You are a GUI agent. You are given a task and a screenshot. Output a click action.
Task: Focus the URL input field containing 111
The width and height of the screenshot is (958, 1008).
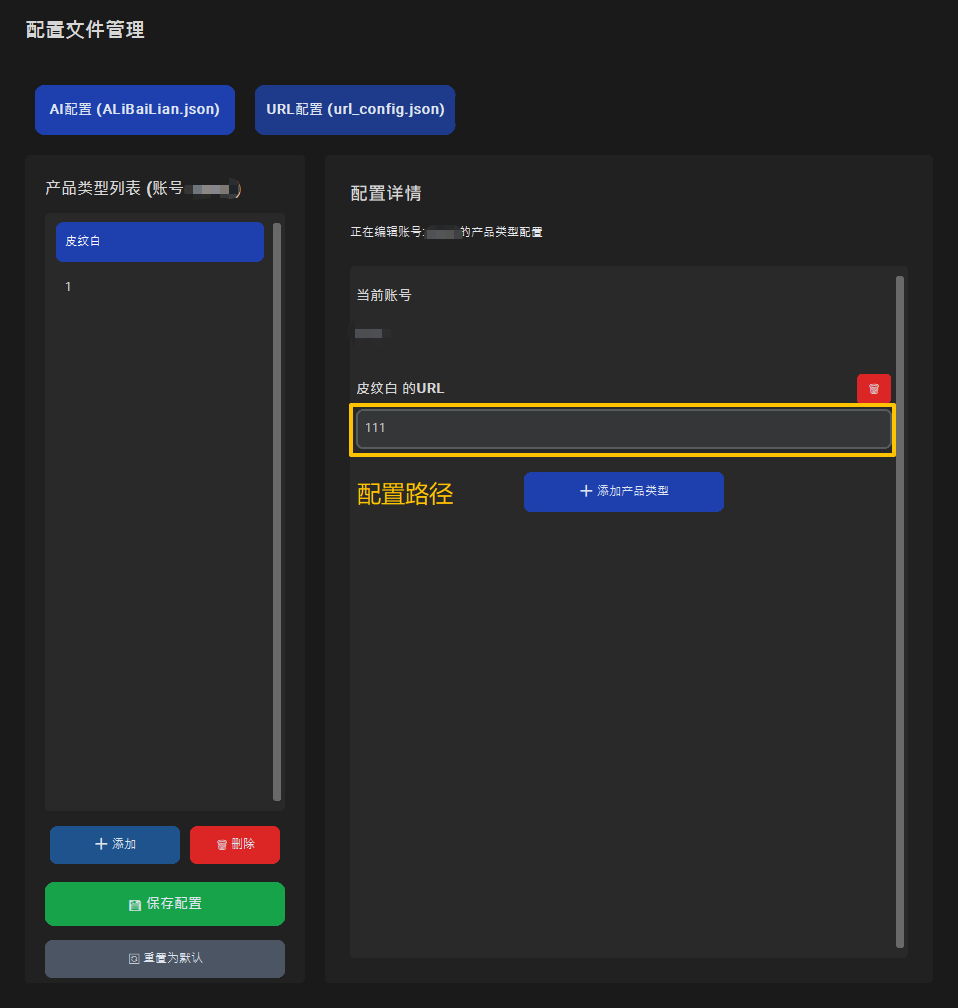tap(622, 428)
